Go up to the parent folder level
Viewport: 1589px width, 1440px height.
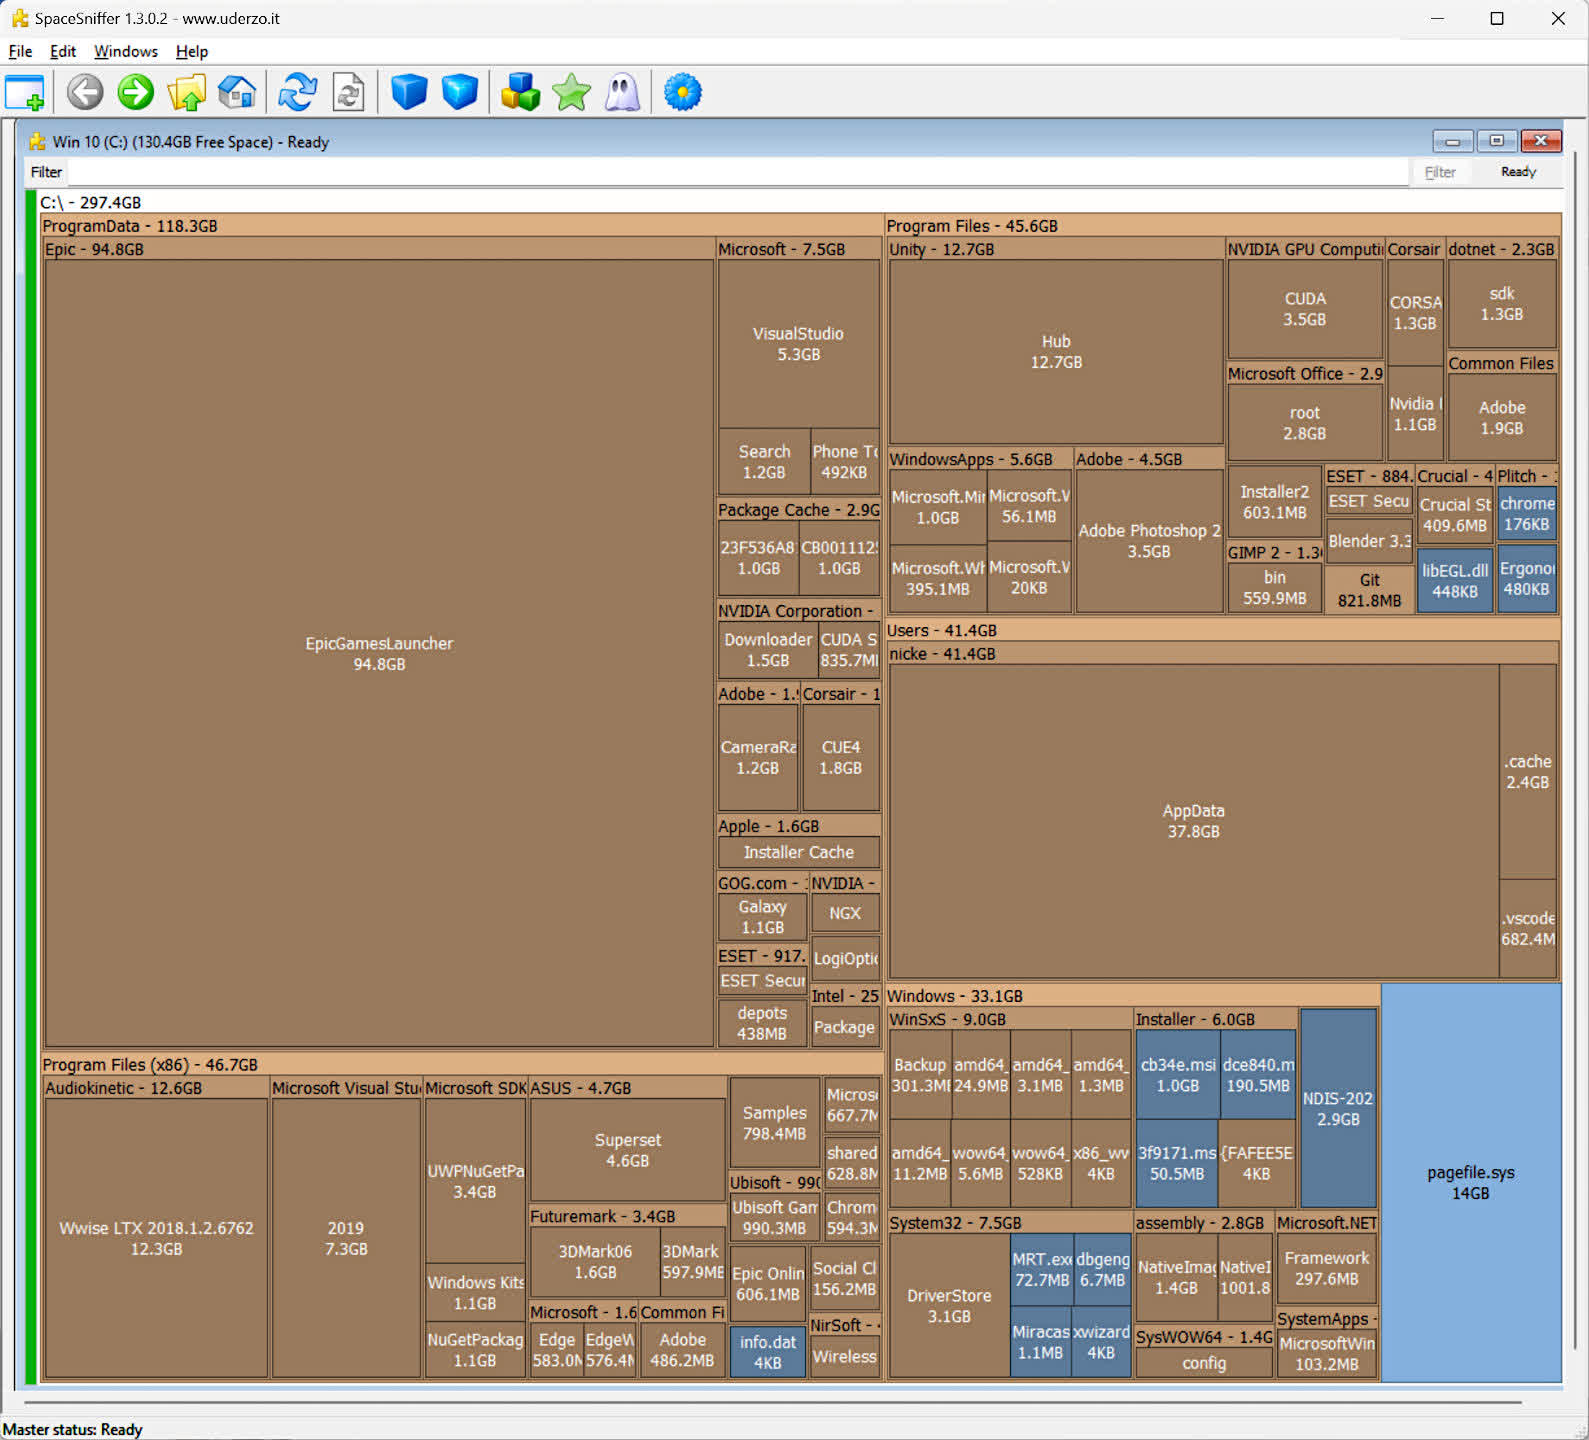187,93
